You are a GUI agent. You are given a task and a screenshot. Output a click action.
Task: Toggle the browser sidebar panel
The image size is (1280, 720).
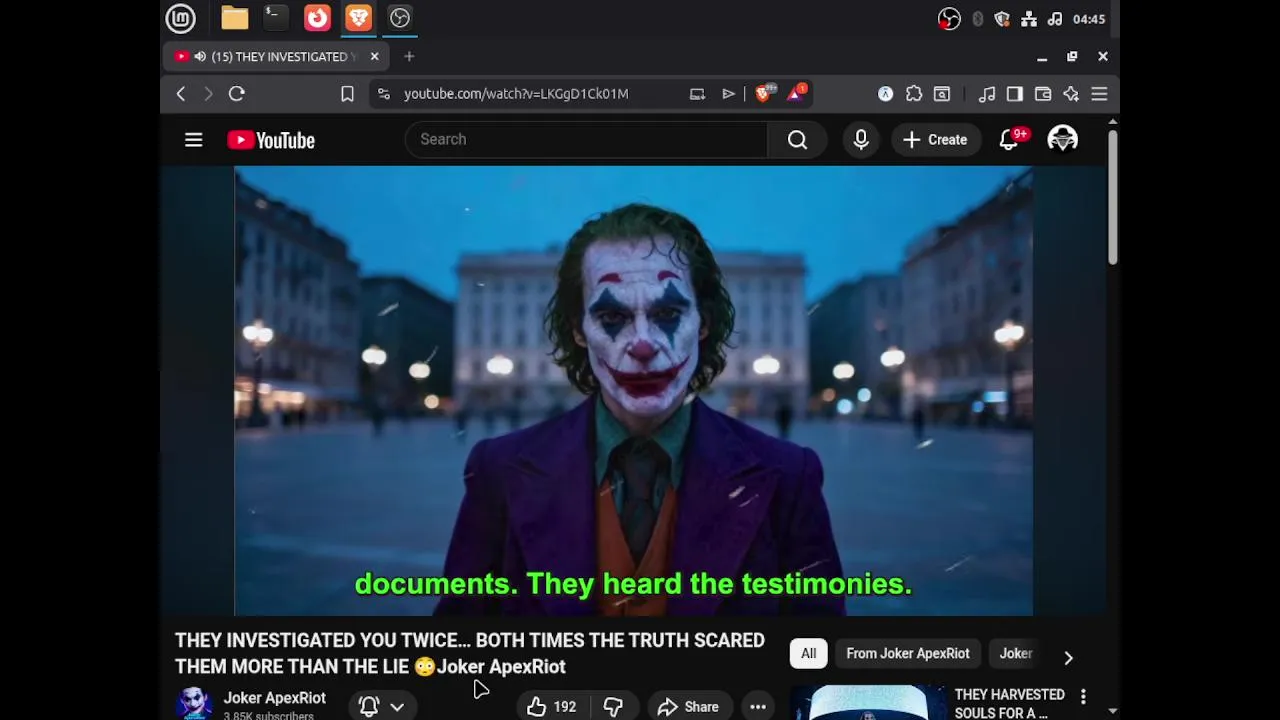point(1015,94)
